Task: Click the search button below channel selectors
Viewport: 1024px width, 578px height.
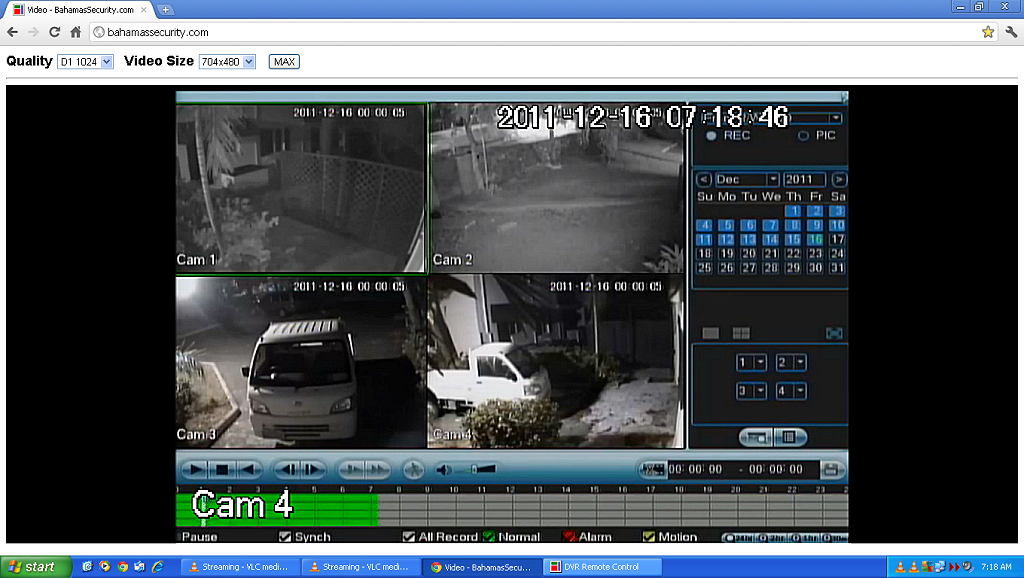Action: tap(756, 437)
